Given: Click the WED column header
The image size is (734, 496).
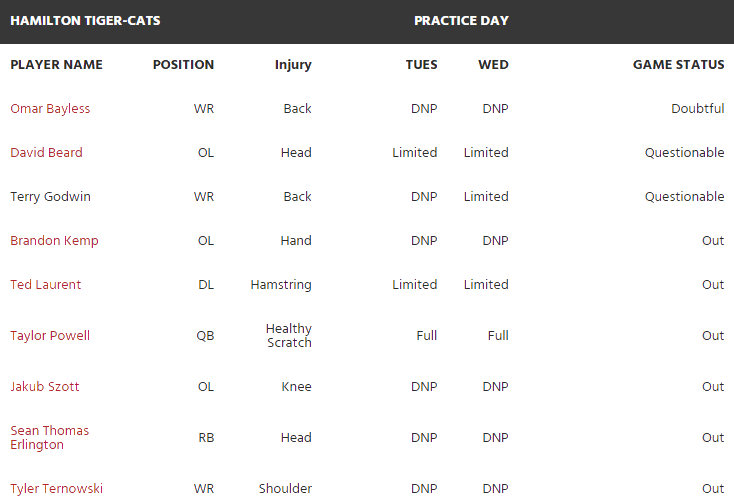Looking at the screenshot, I should coord(493,65).
